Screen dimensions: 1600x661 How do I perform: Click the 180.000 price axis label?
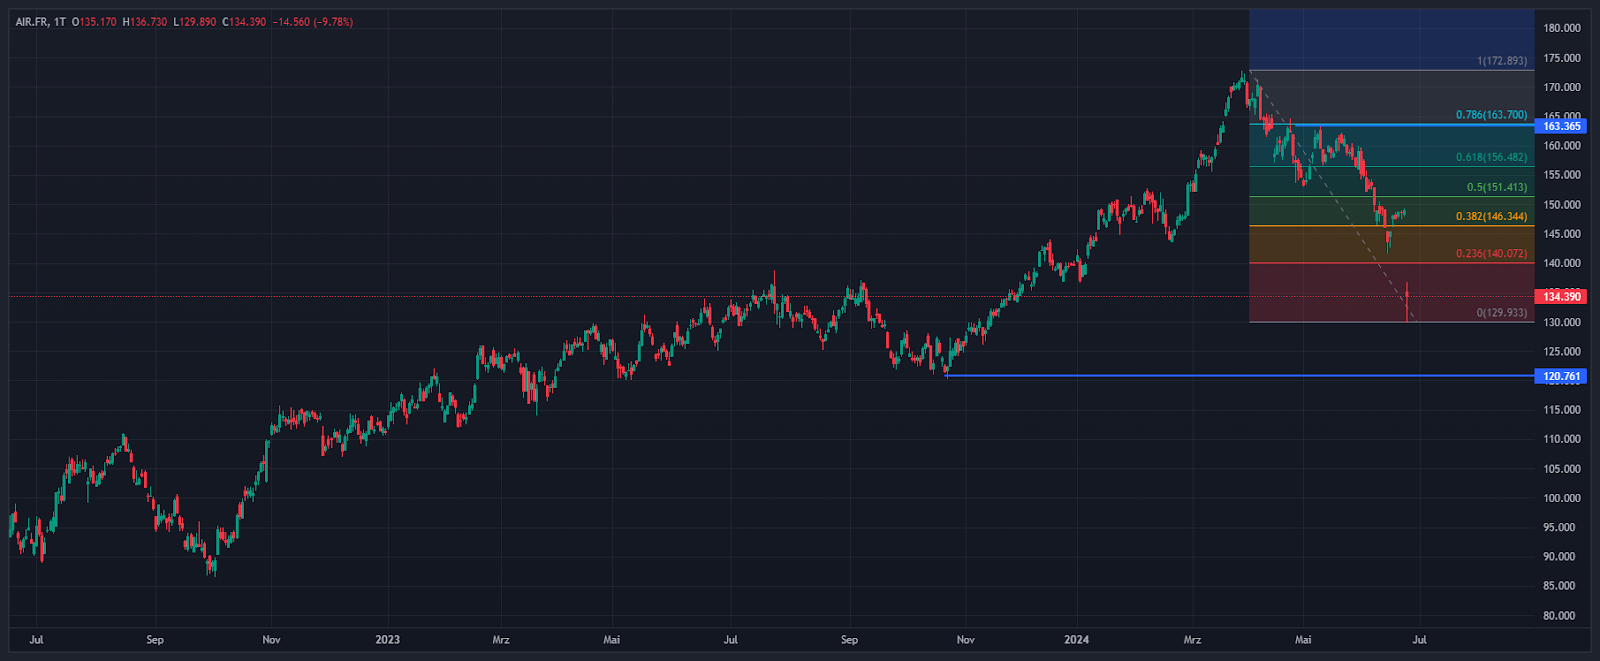(1561, 28)
